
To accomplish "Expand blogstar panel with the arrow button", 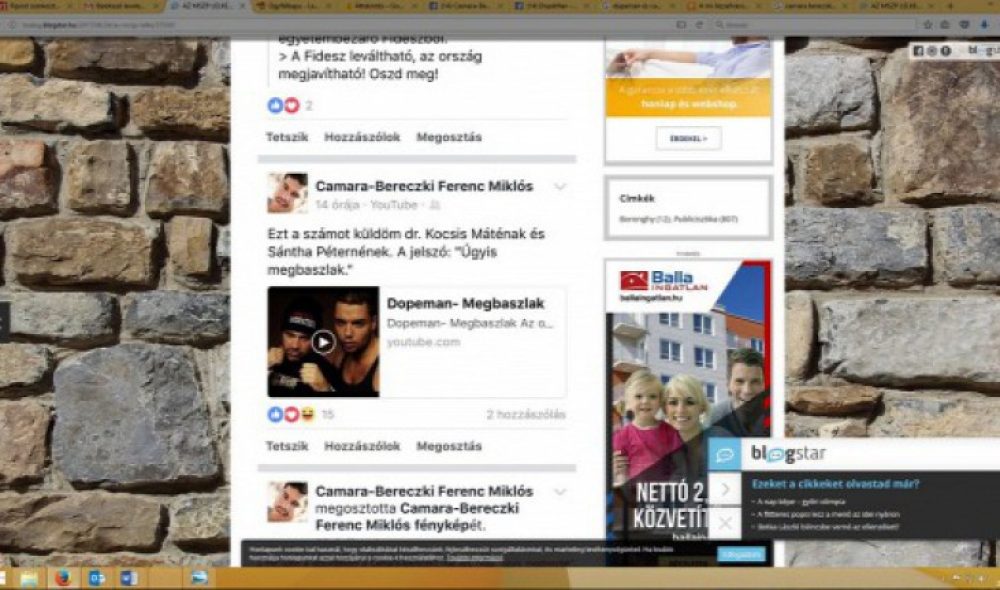I will (725, 490).
